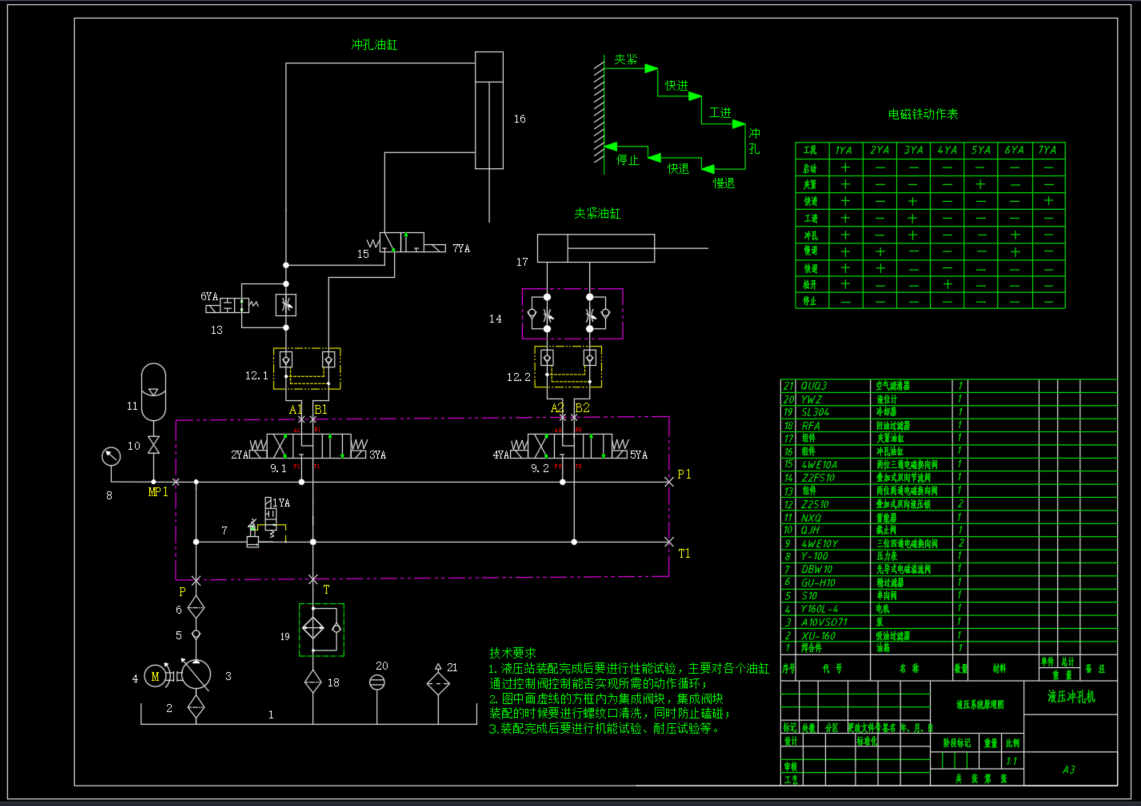
Task: Select the return filter diamond numbered 18
Action: point(313,682)
